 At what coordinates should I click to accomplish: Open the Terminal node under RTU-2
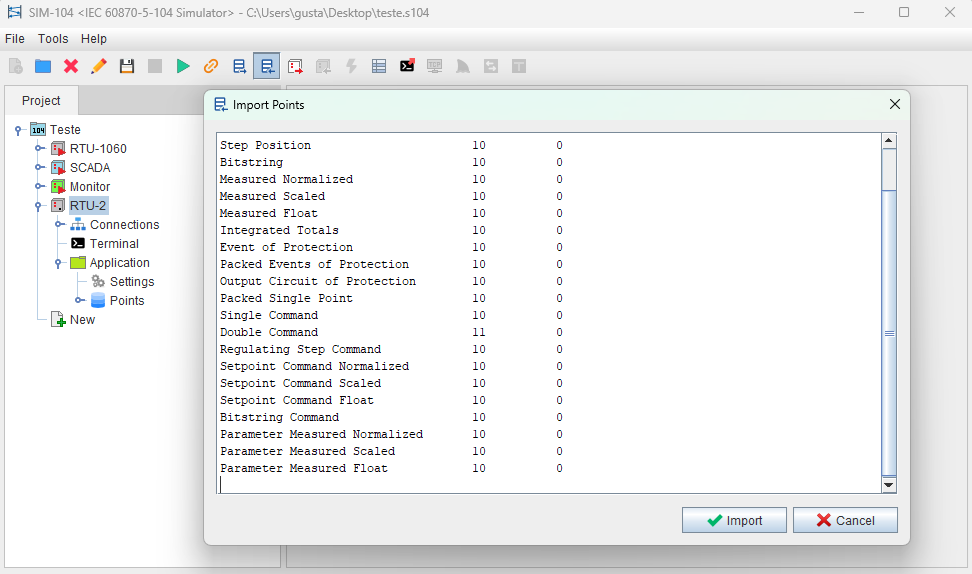coord(114,244)
